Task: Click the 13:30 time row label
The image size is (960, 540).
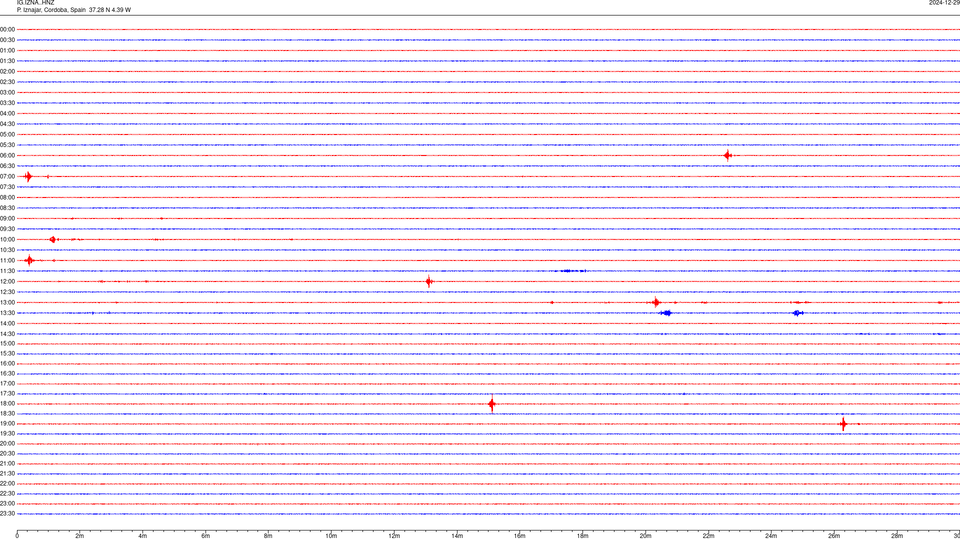Action: click(7, 313)
